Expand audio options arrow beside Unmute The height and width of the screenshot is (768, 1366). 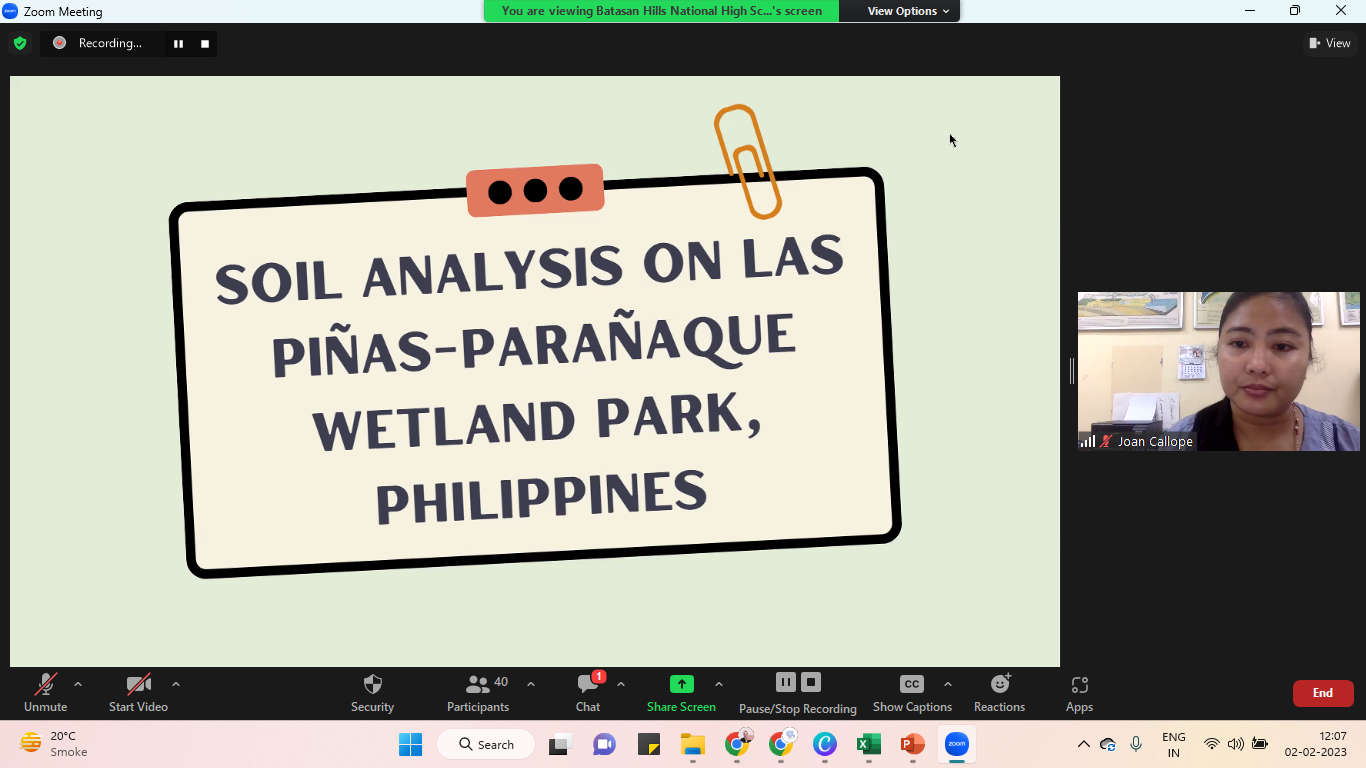78,685
